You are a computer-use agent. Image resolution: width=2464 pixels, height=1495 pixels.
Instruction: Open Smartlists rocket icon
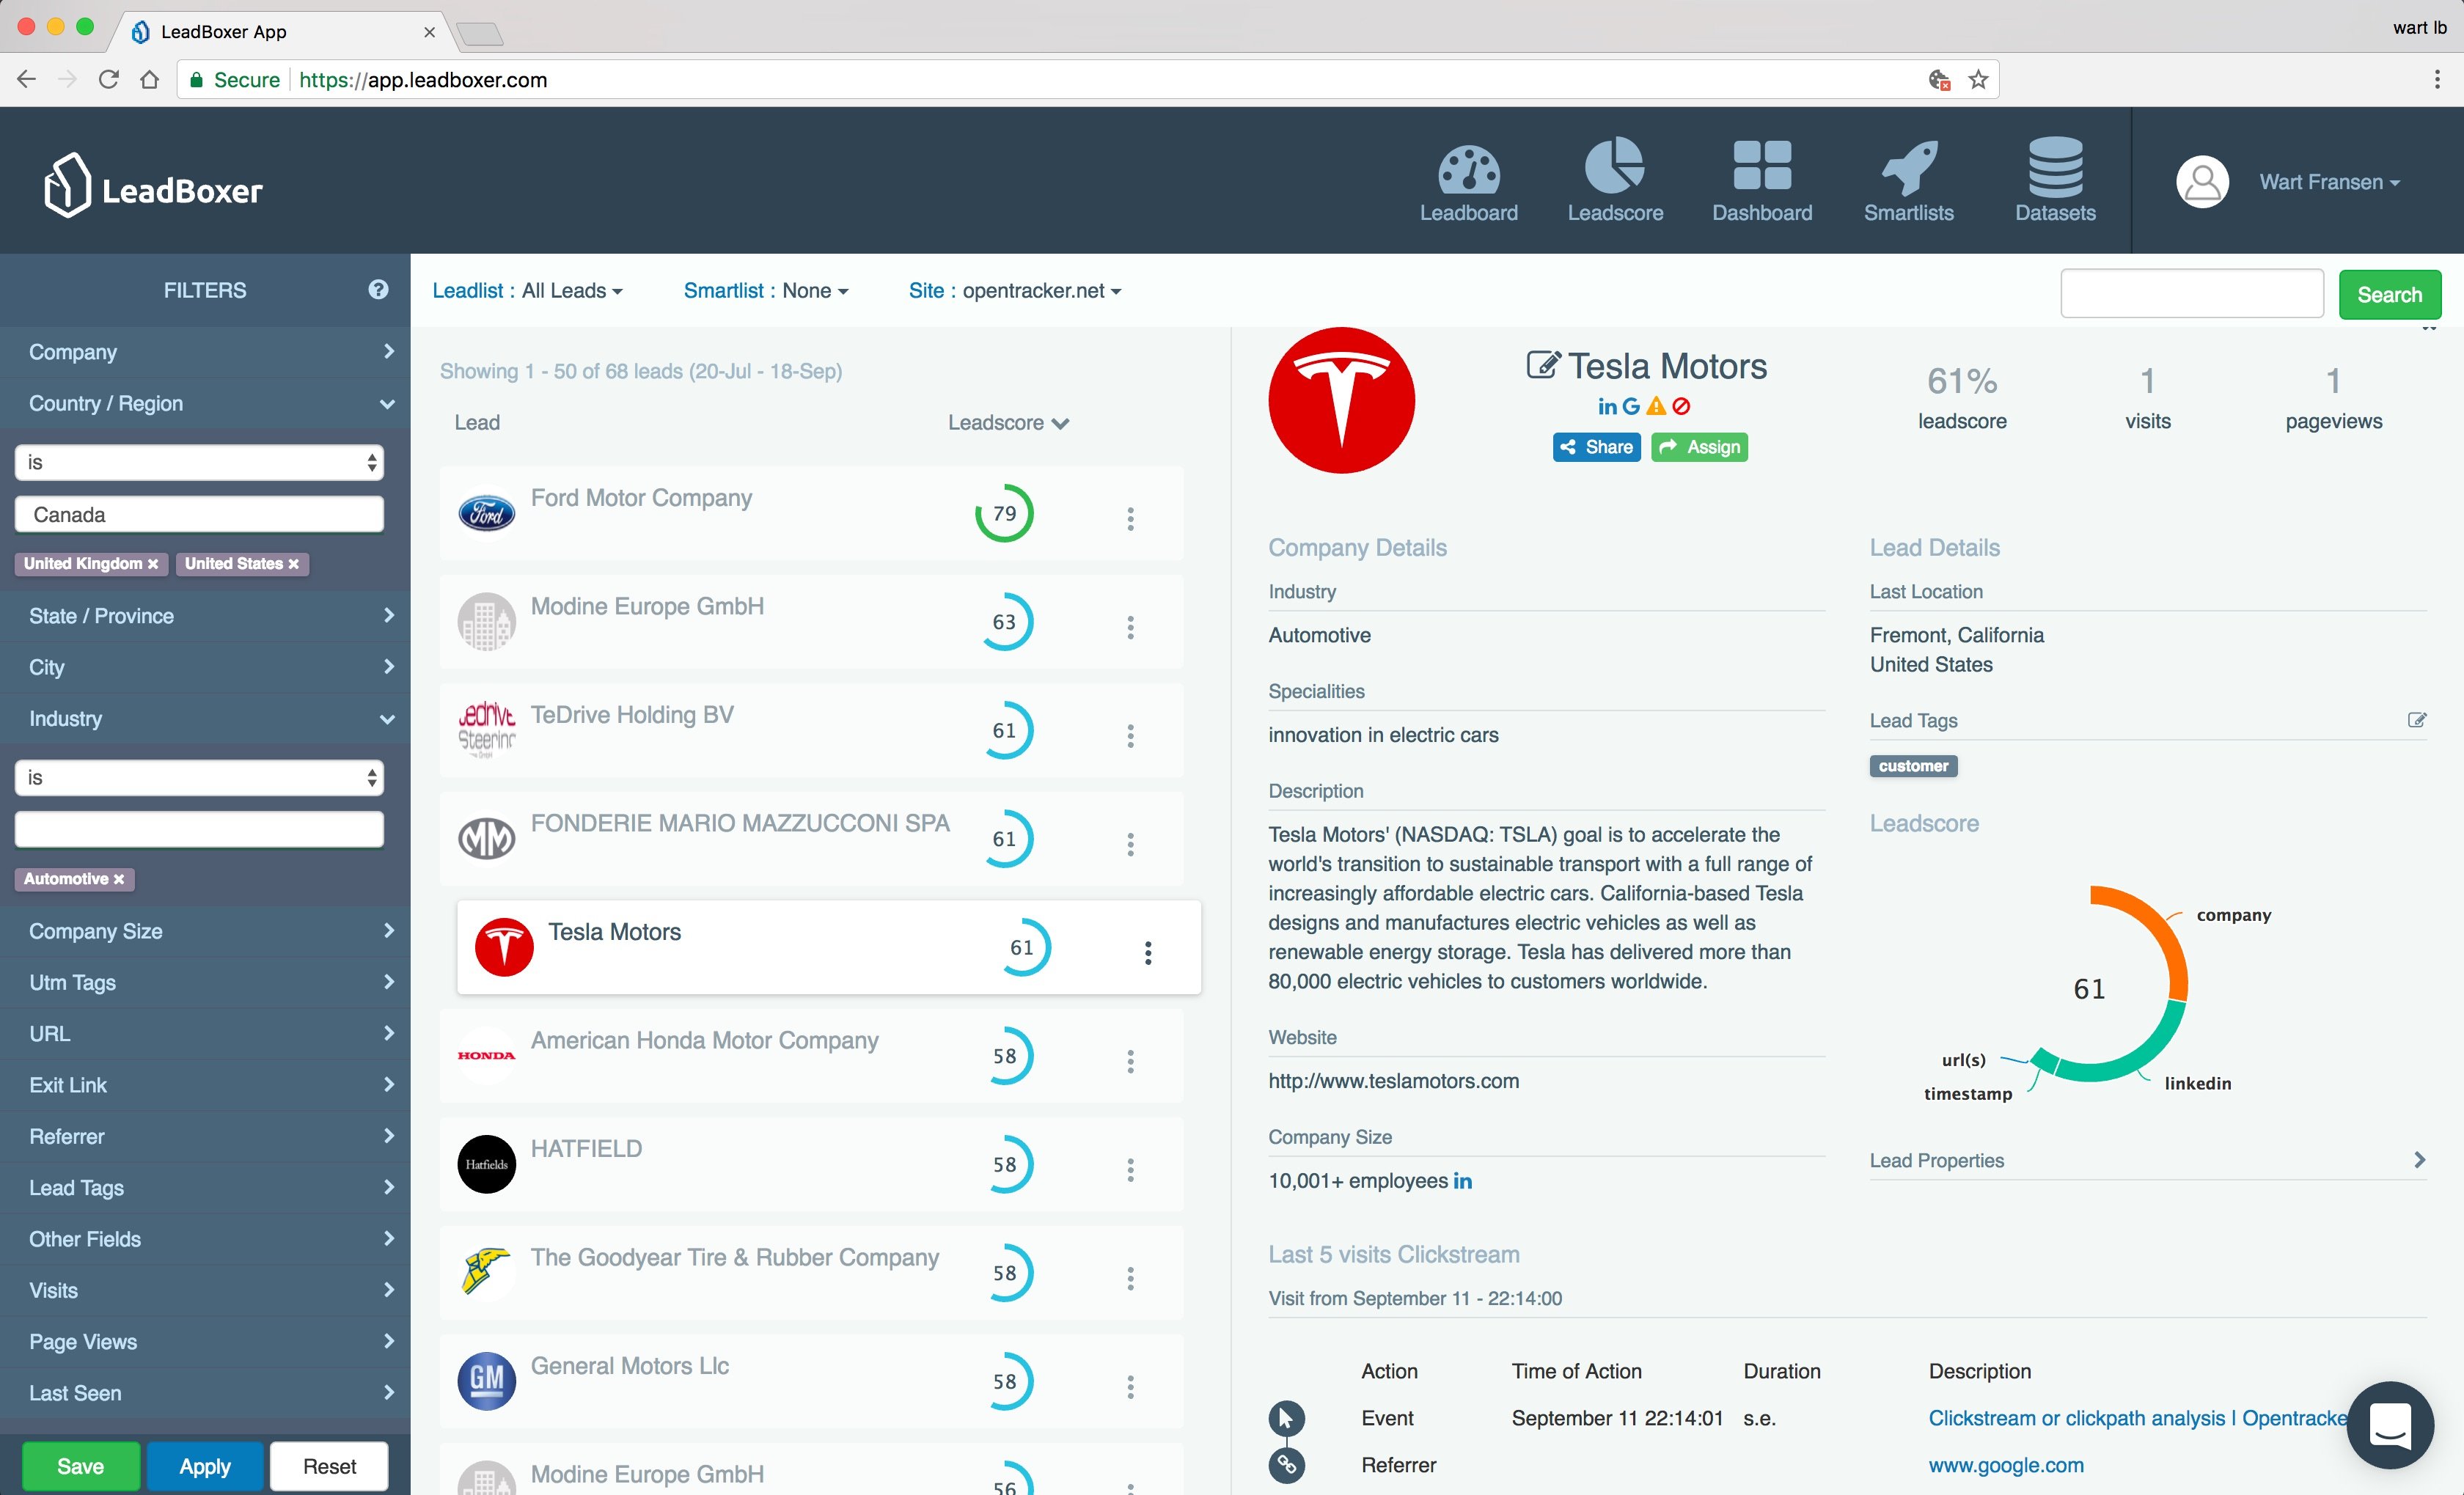[x=1908, y=167]
